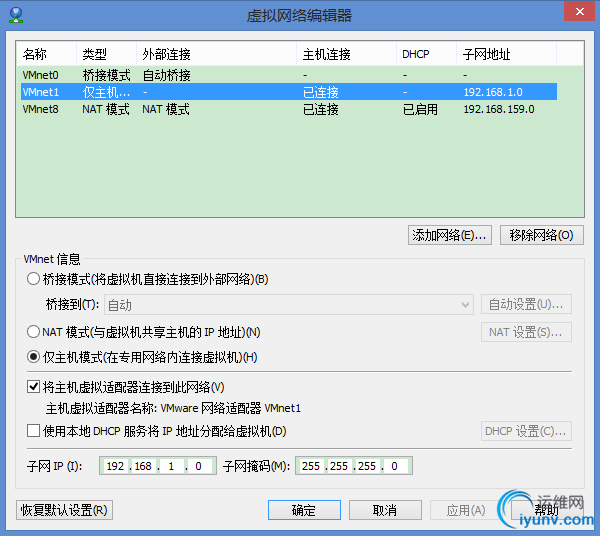The width and height of the screenshot is (600, 536).
Task: Select the 仅主机模式 radio button
Action: (33, 357)
